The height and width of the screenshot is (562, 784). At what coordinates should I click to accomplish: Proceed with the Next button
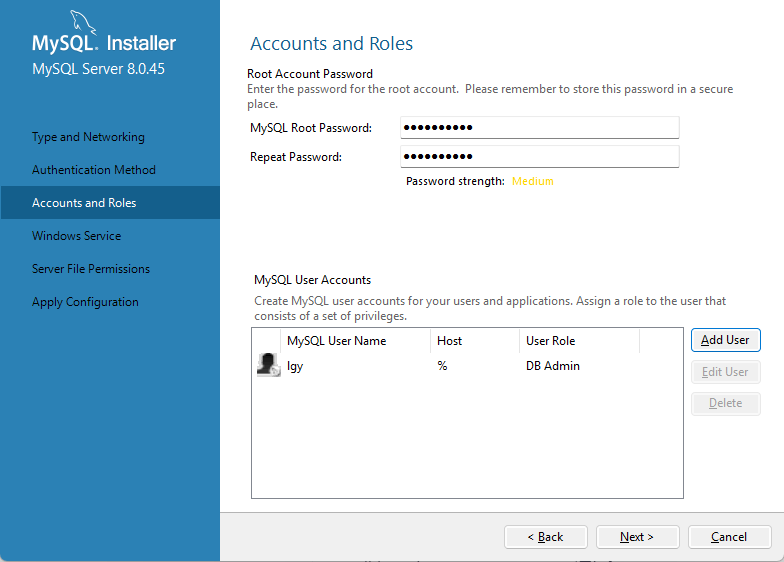point(638,537)
